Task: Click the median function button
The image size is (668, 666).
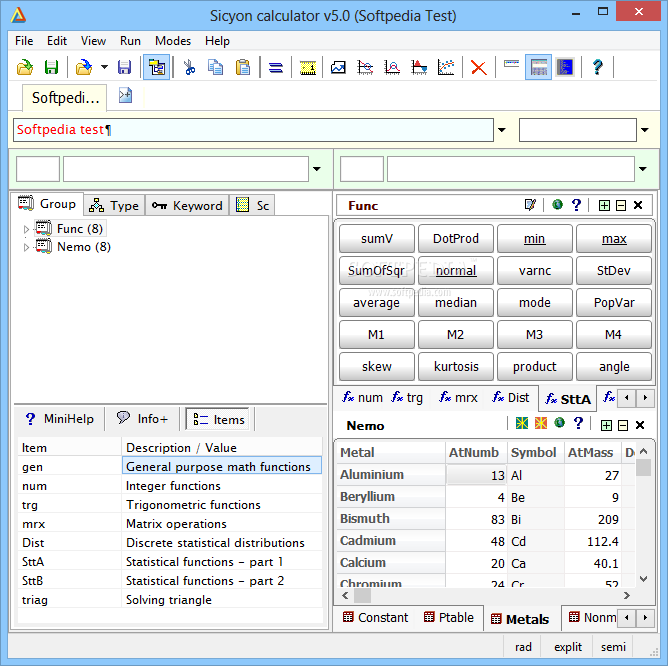Action: (456, 303)
